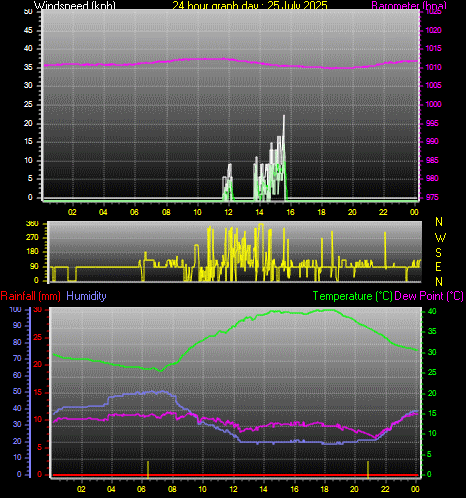Image resolution: width=466 pixels, height=498 pixels.
Task: Click the W label on wind direction scale
Action: point(440,238)
